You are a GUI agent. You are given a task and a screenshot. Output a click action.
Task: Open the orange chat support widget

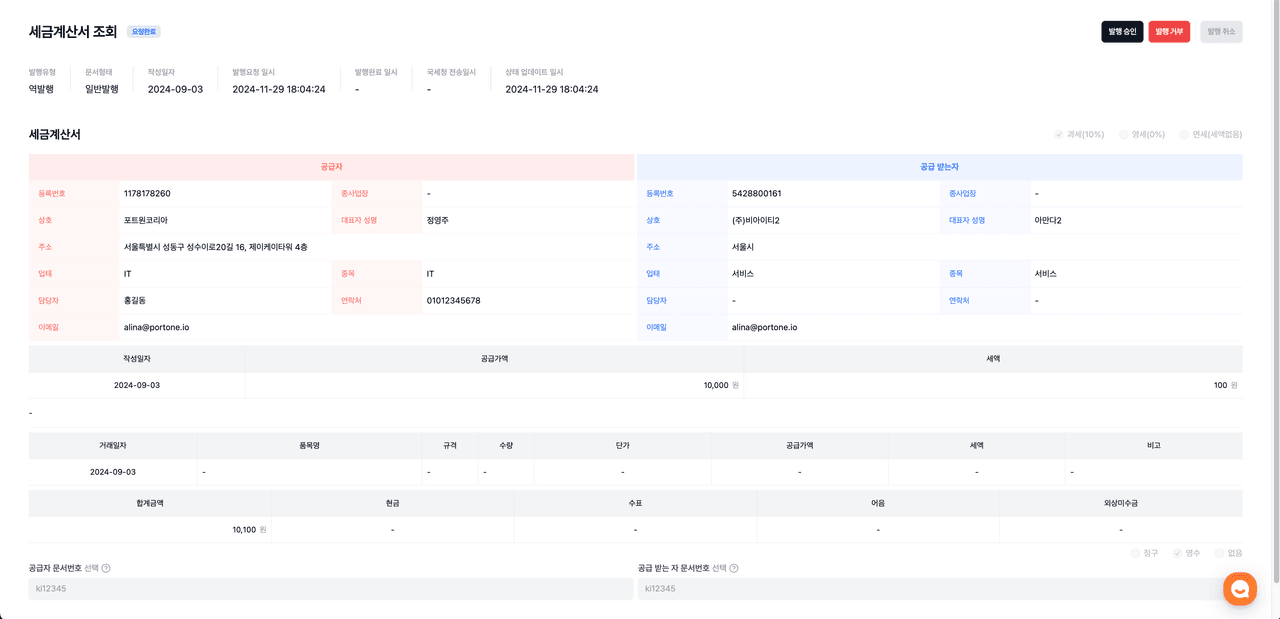[1240, 589]
